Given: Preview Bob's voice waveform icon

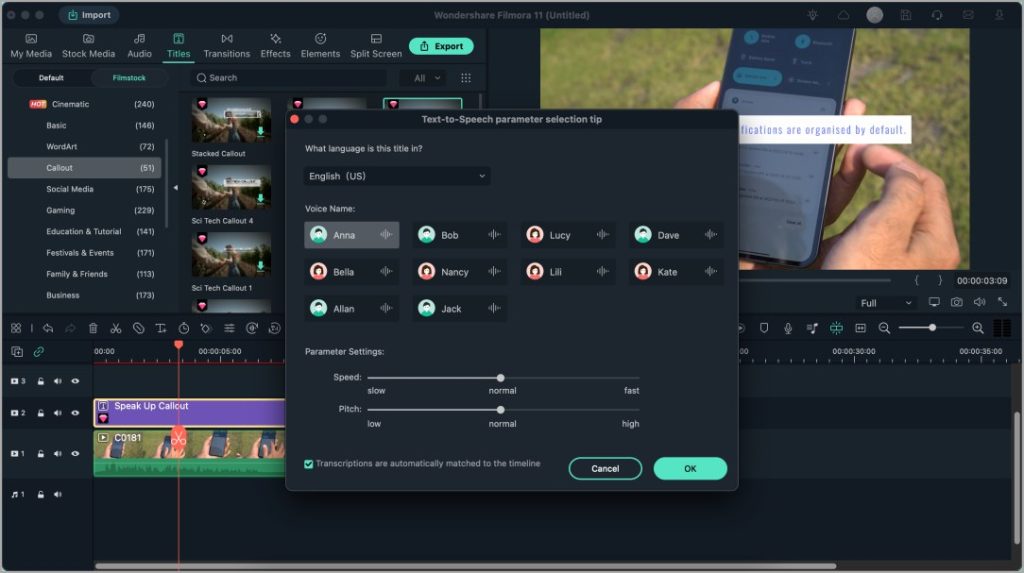Looking at the screenshot, I should (x=494, y=235).
